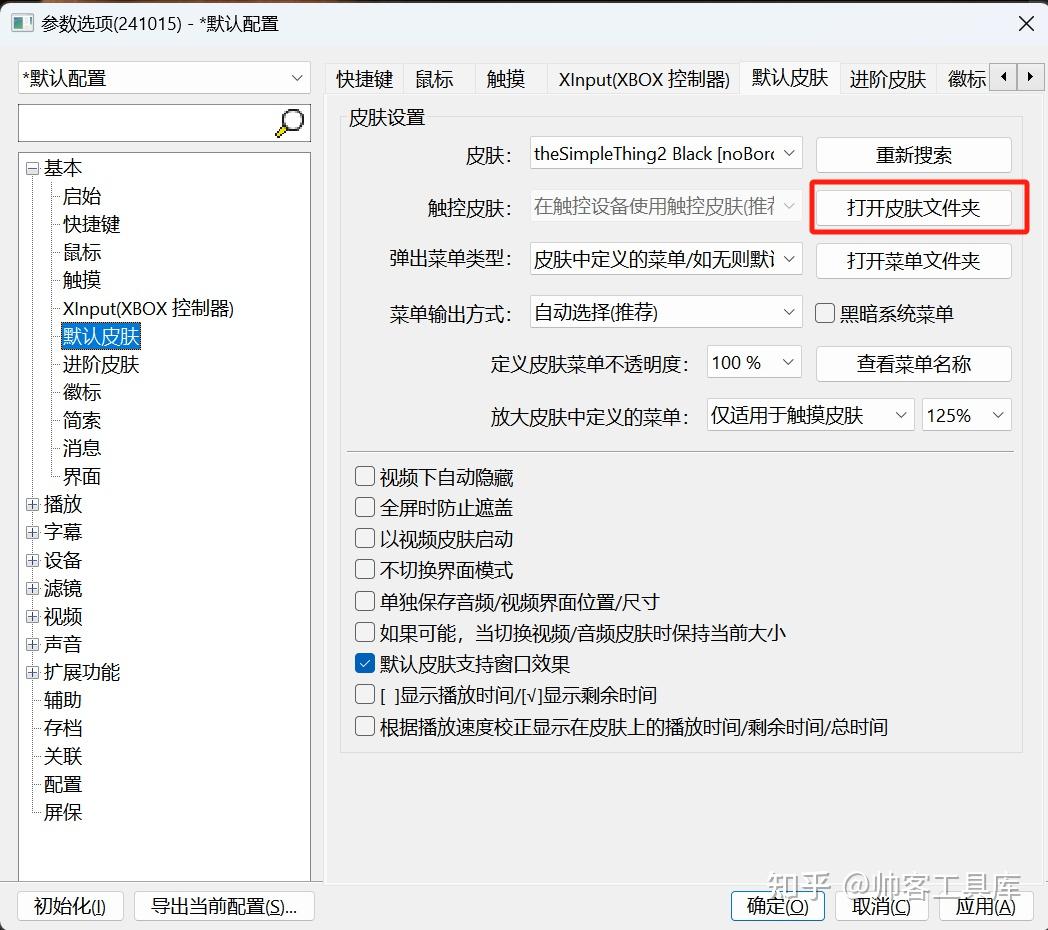Switch to the 触摸 tab

click(507, 78)
